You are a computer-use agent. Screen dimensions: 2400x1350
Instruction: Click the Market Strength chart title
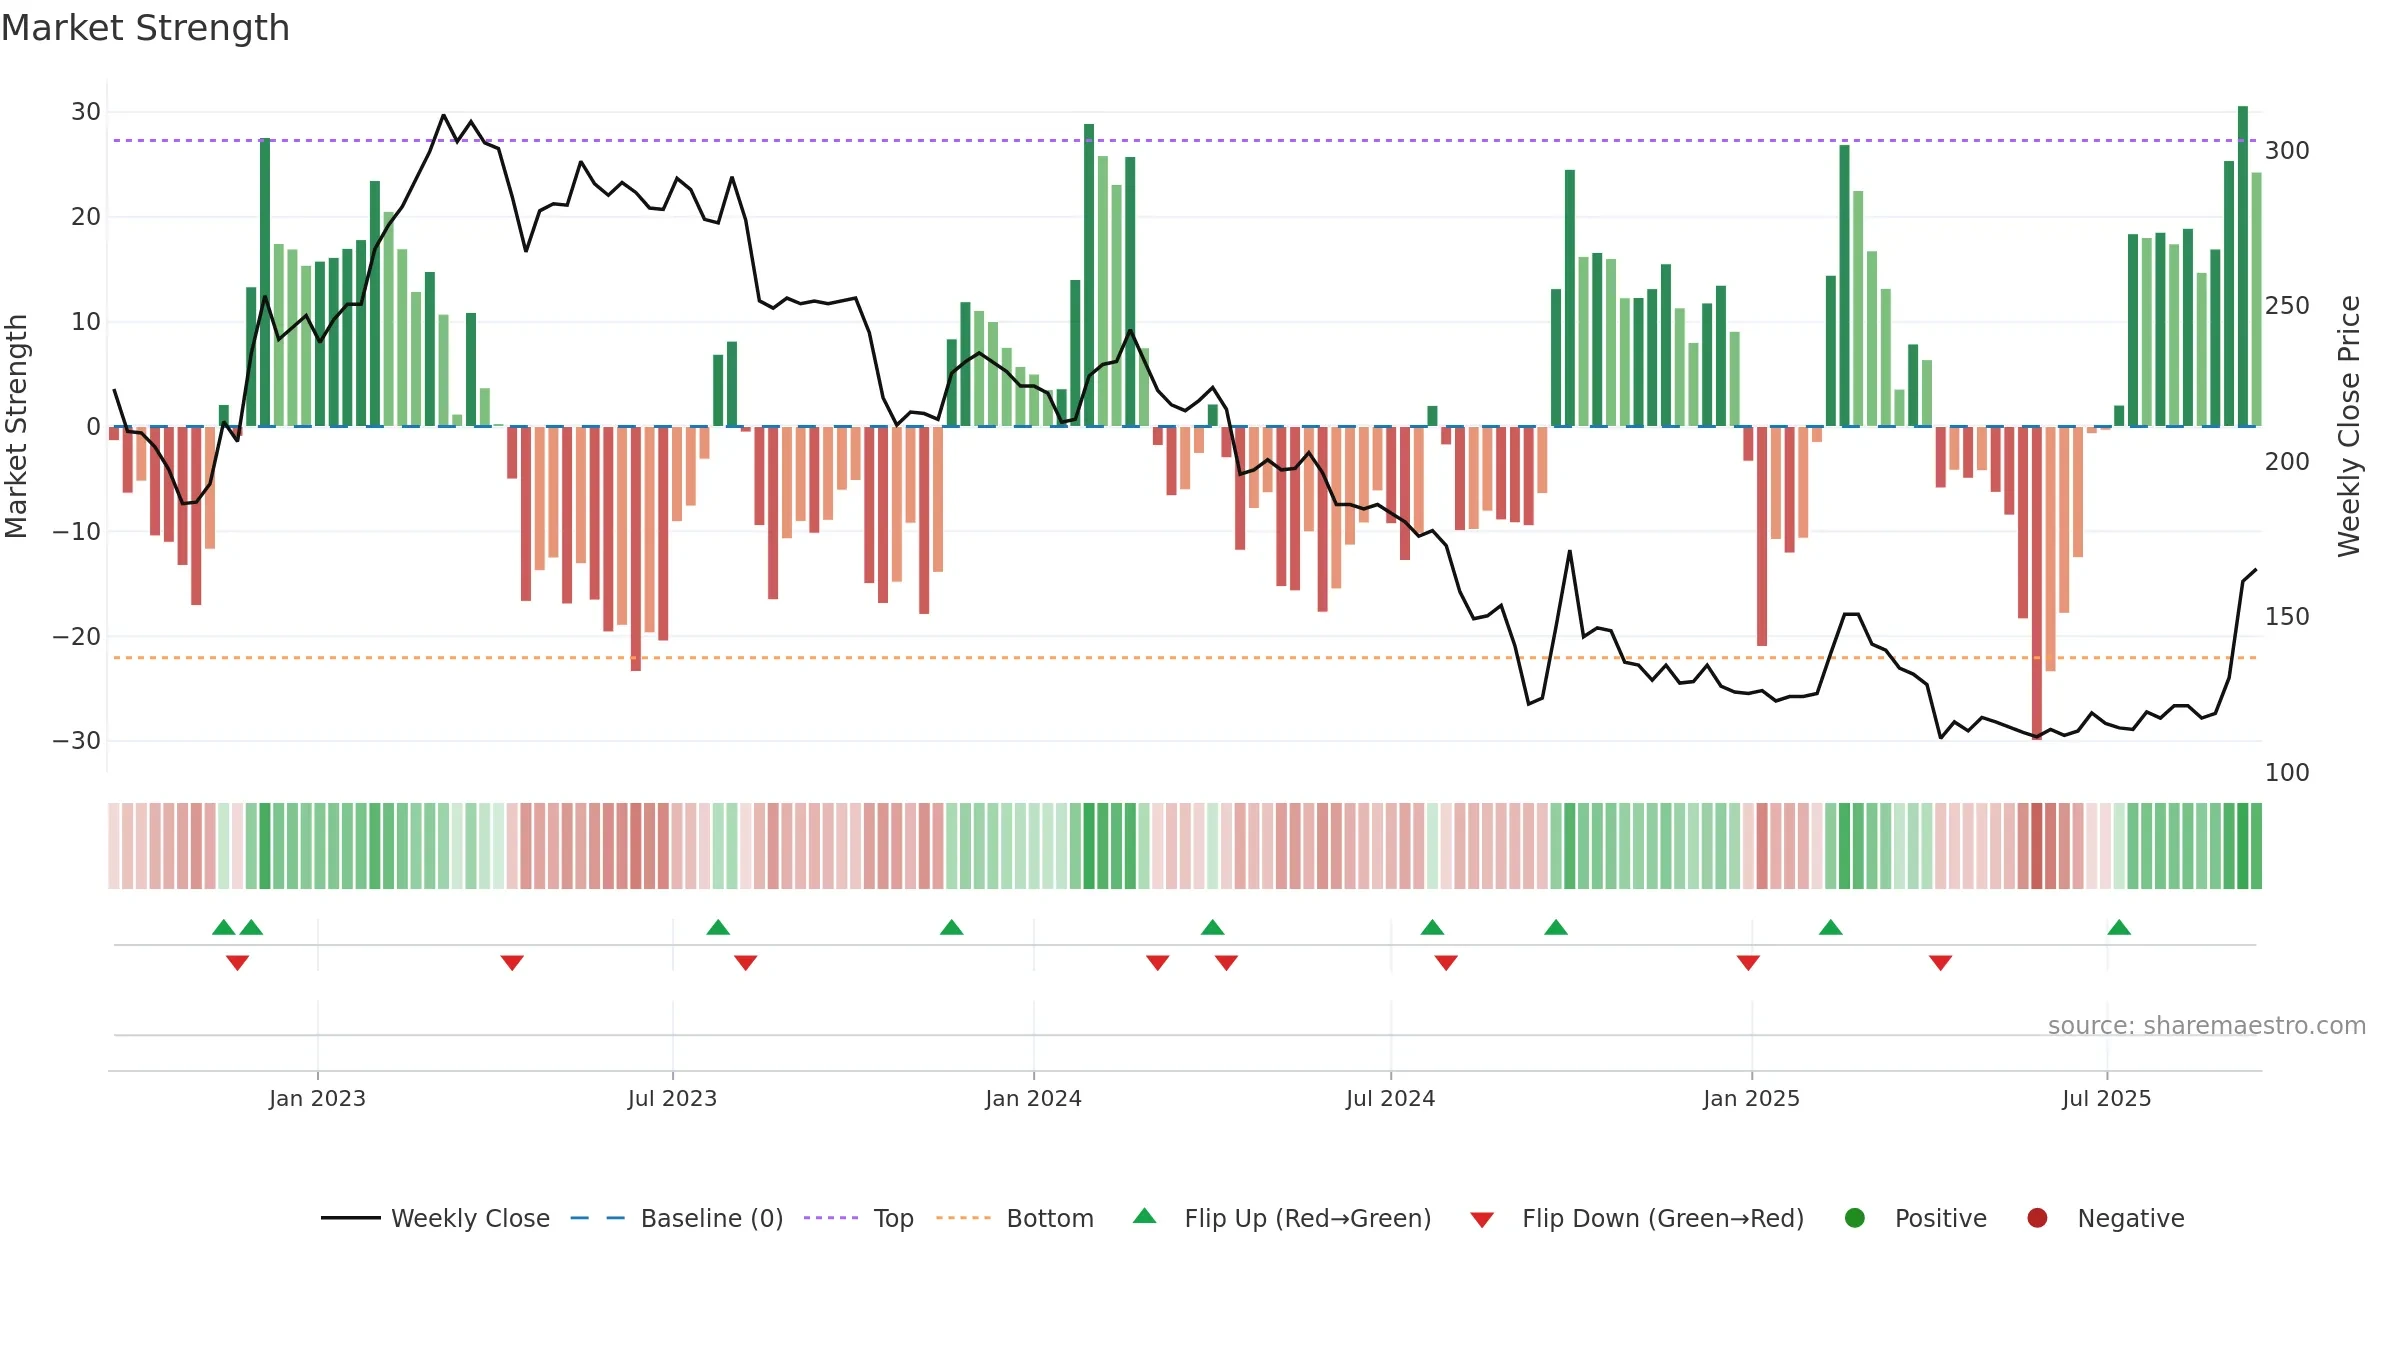[x=146, y=28]
